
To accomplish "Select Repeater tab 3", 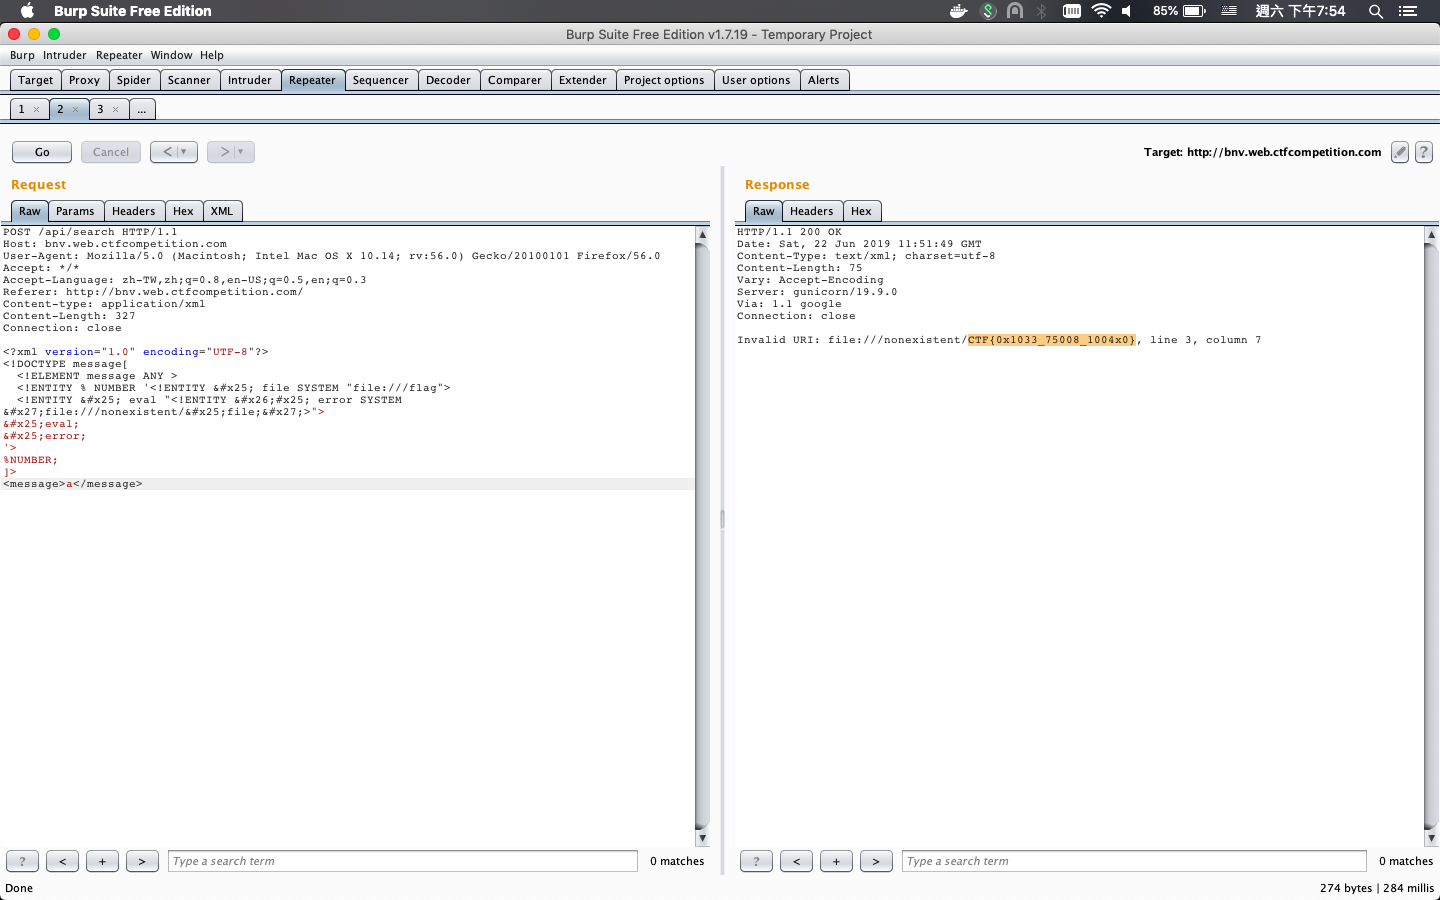I will [100, 109].
